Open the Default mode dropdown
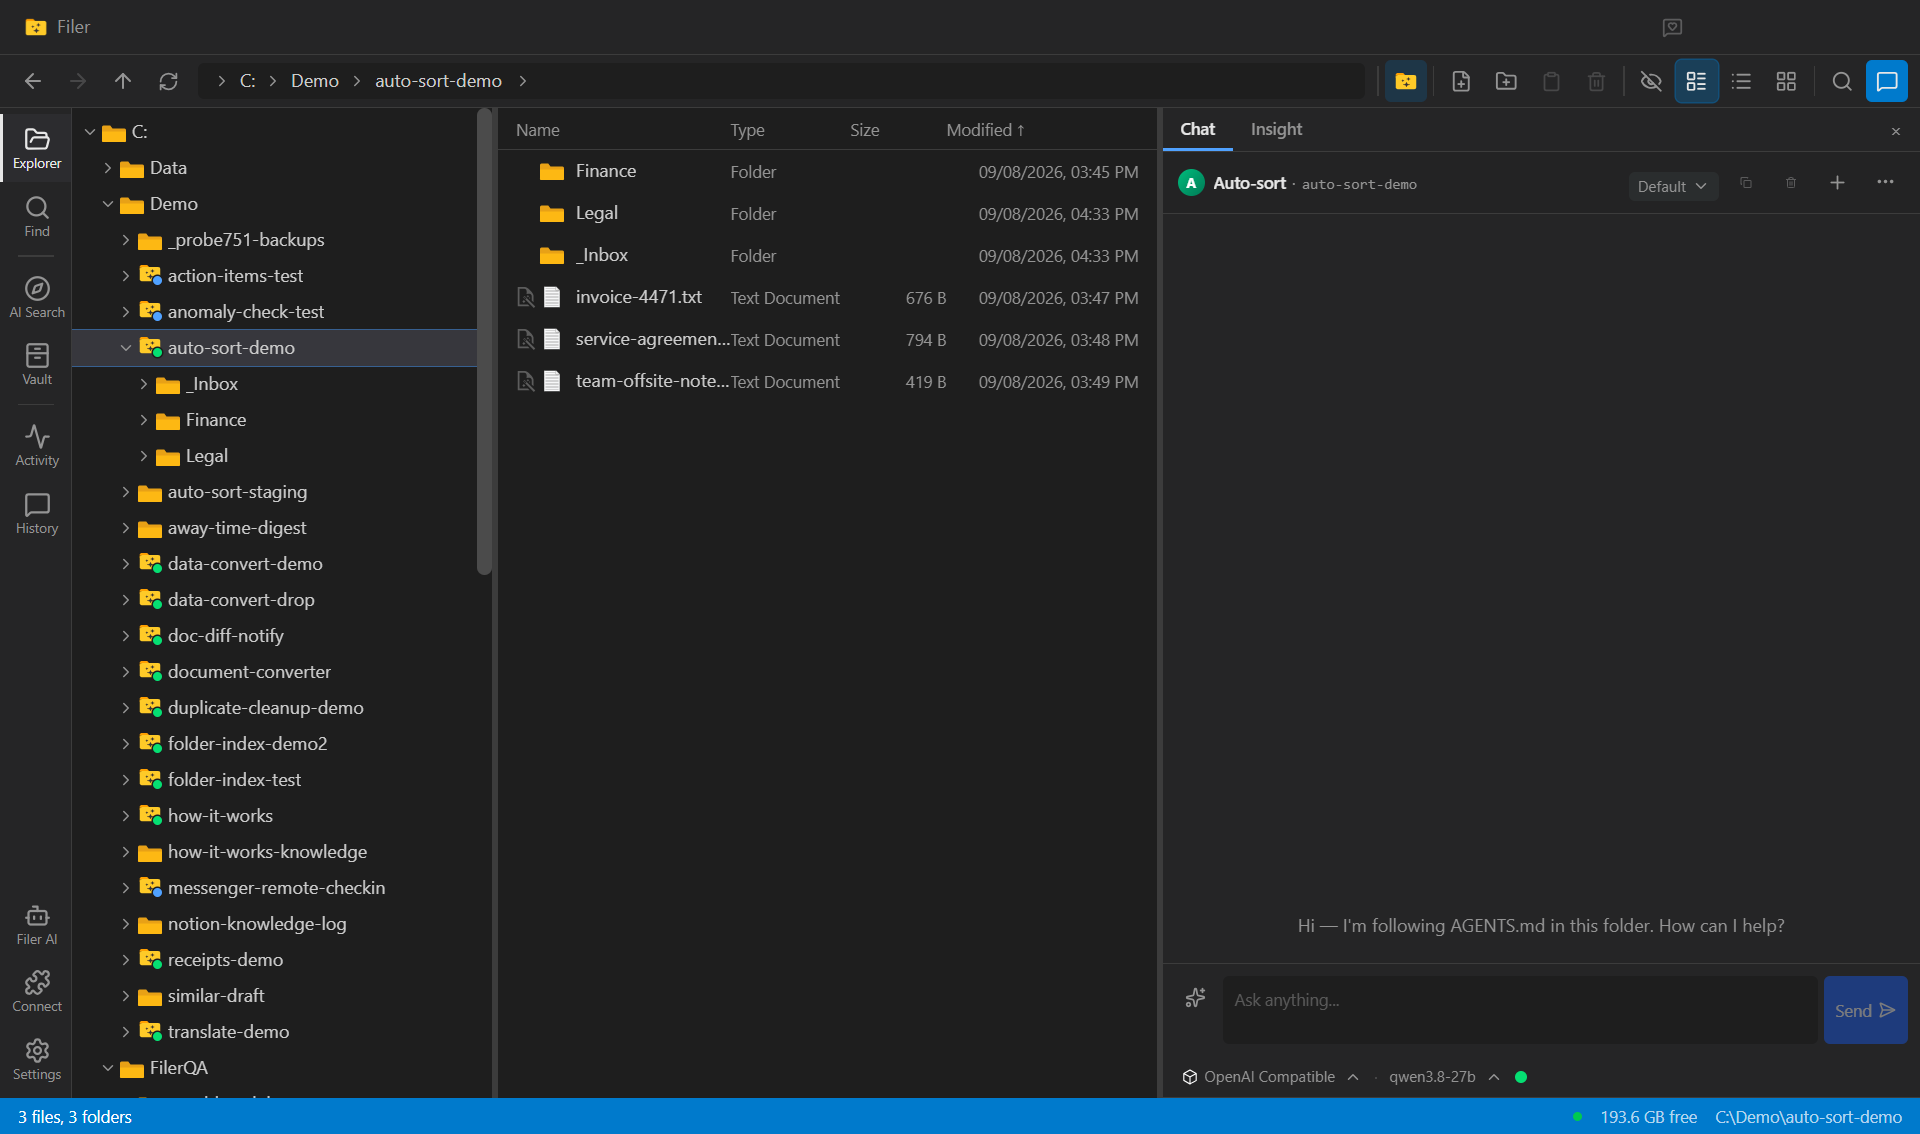This screenshot has width=1920, height=1134. [x=1672, y=186]
